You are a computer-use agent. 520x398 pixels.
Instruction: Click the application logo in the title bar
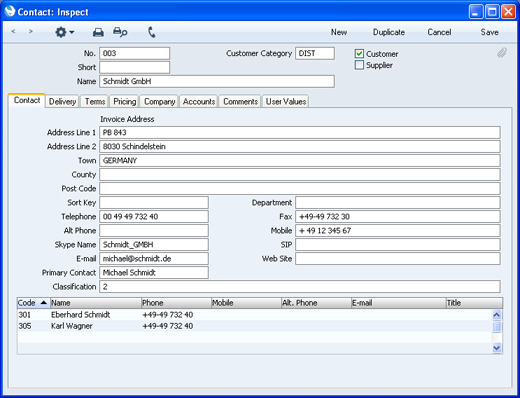(x=10, y=11)
